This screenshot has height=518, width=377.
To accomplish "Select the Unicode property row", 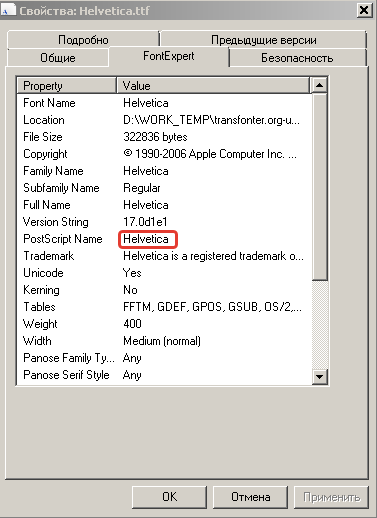I will click(164, 273).
